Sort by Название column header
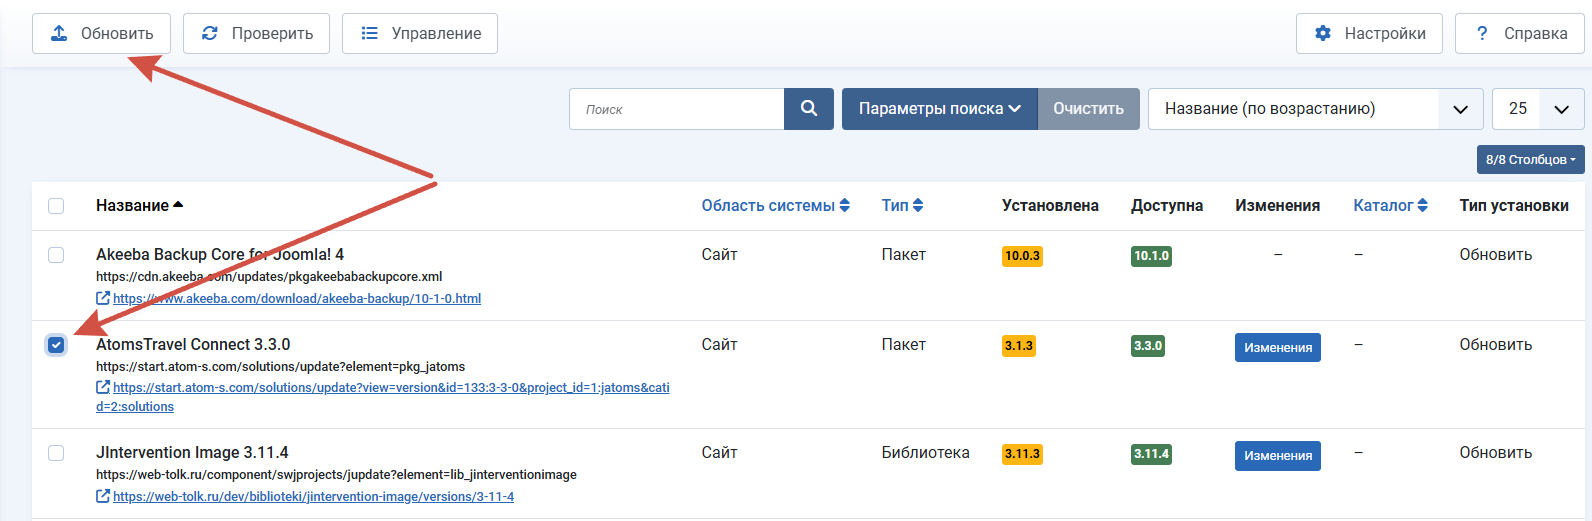The image size is (1592, 521). [x=139, y=205]
